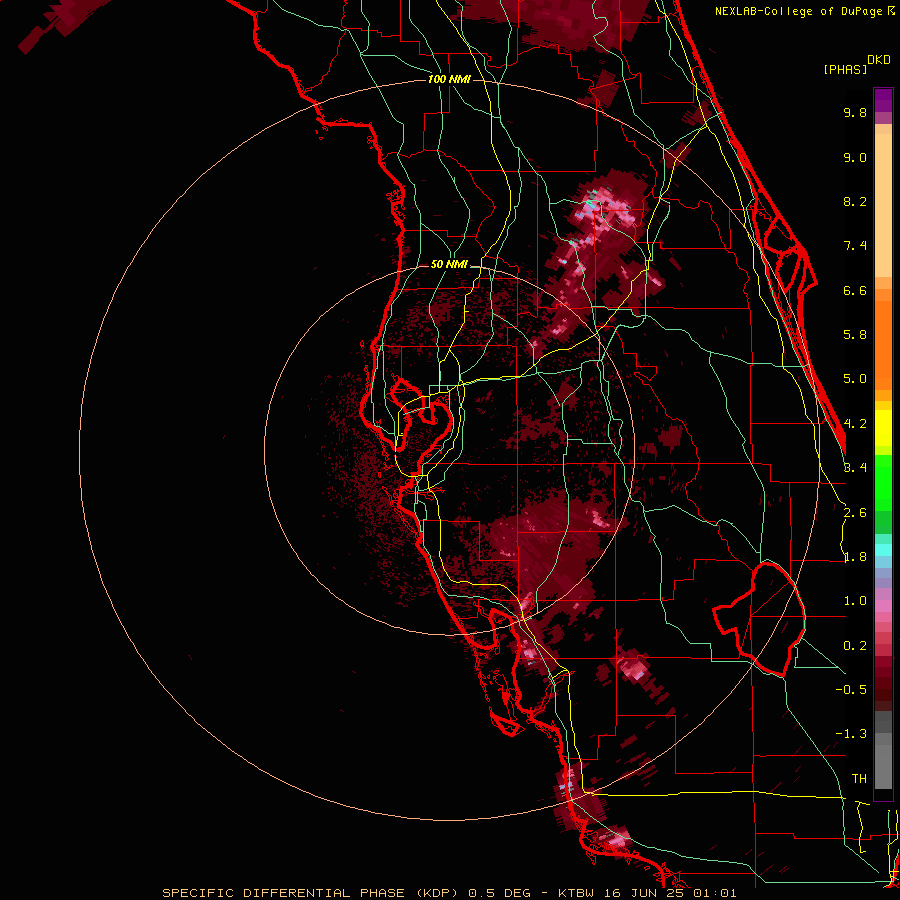The height and width of the screenshot is (900, 900).
Task: Pick the cyan band on the color bar
Action: tap(883, 550)
